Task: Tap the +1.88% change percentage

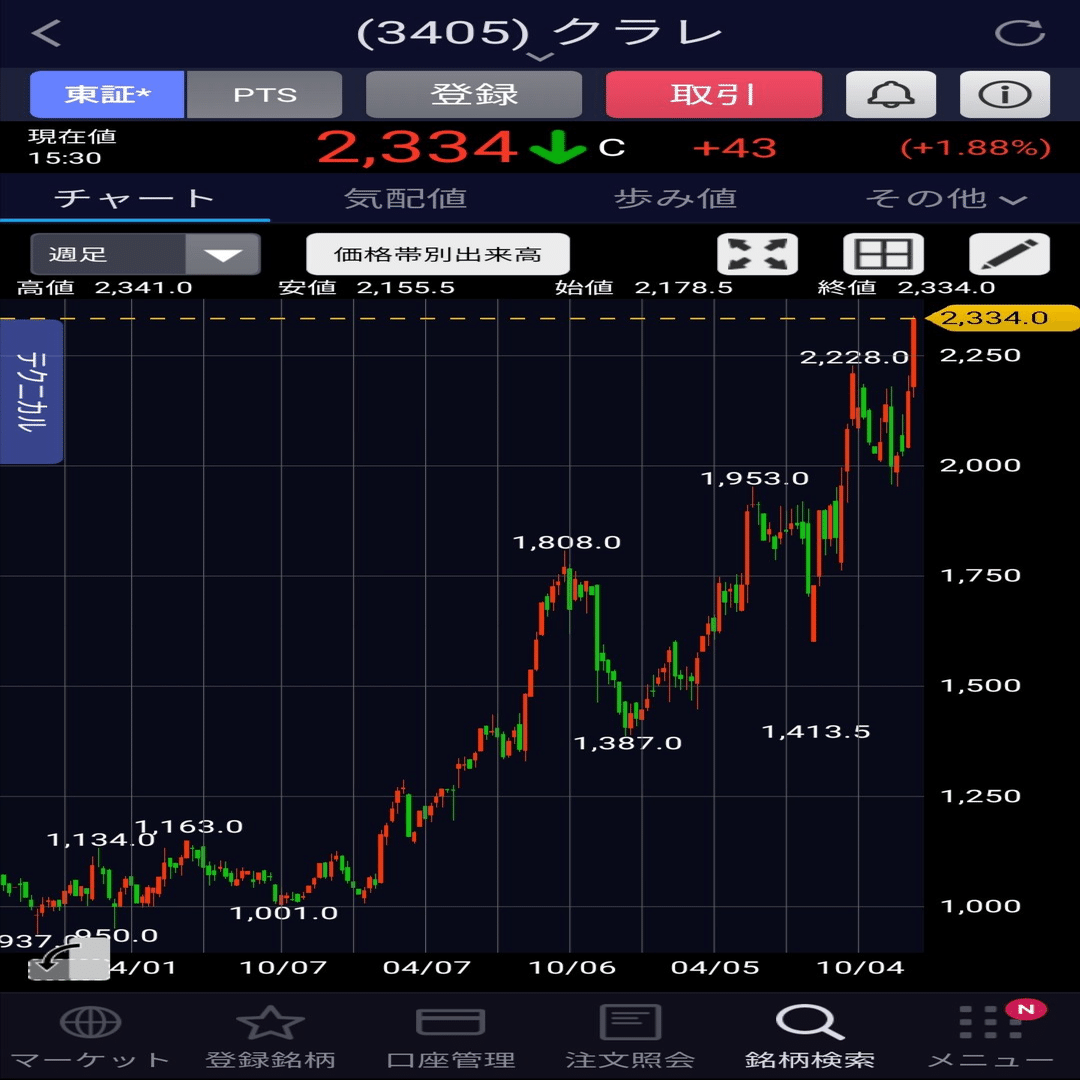Action: (975, 148)
